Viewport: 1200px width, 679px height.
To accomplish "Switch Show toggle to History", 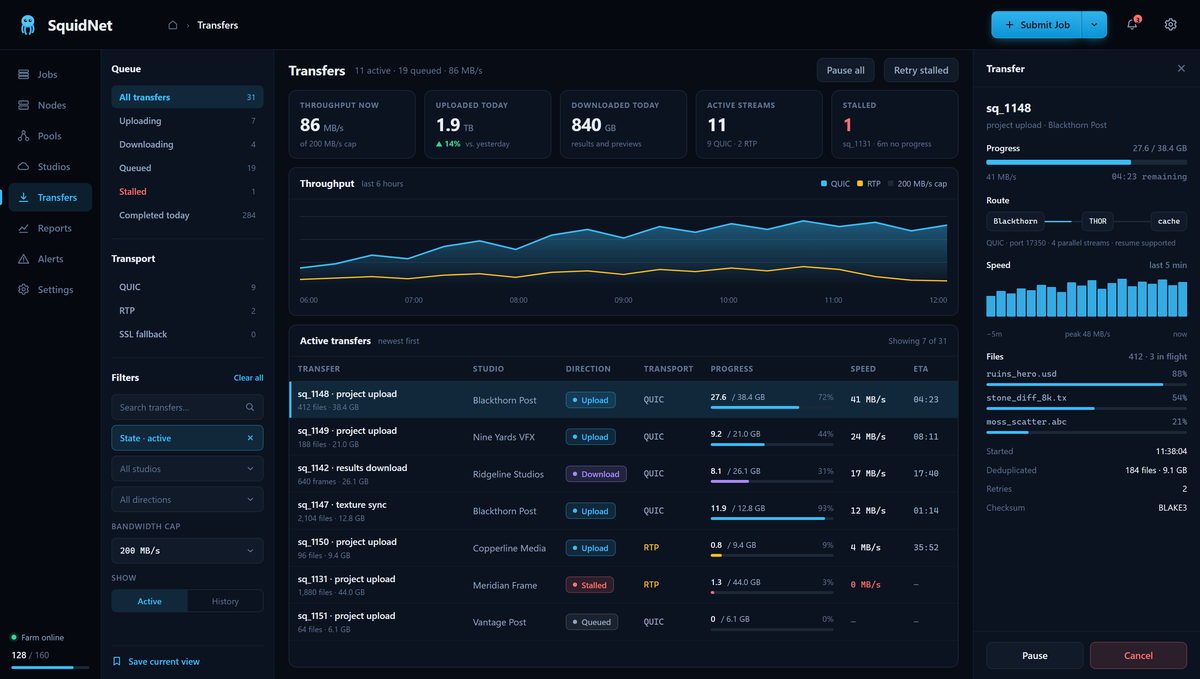I will (x=225, y=601).
